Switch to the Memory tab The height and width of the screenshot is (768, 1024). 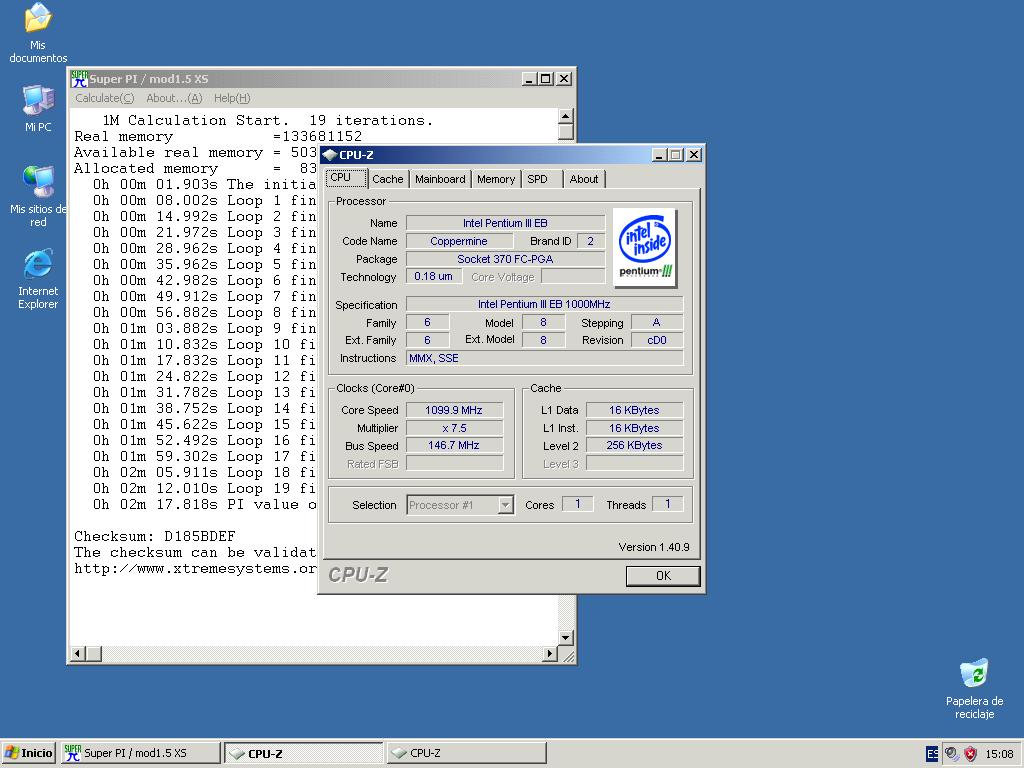tap(496, 179)
